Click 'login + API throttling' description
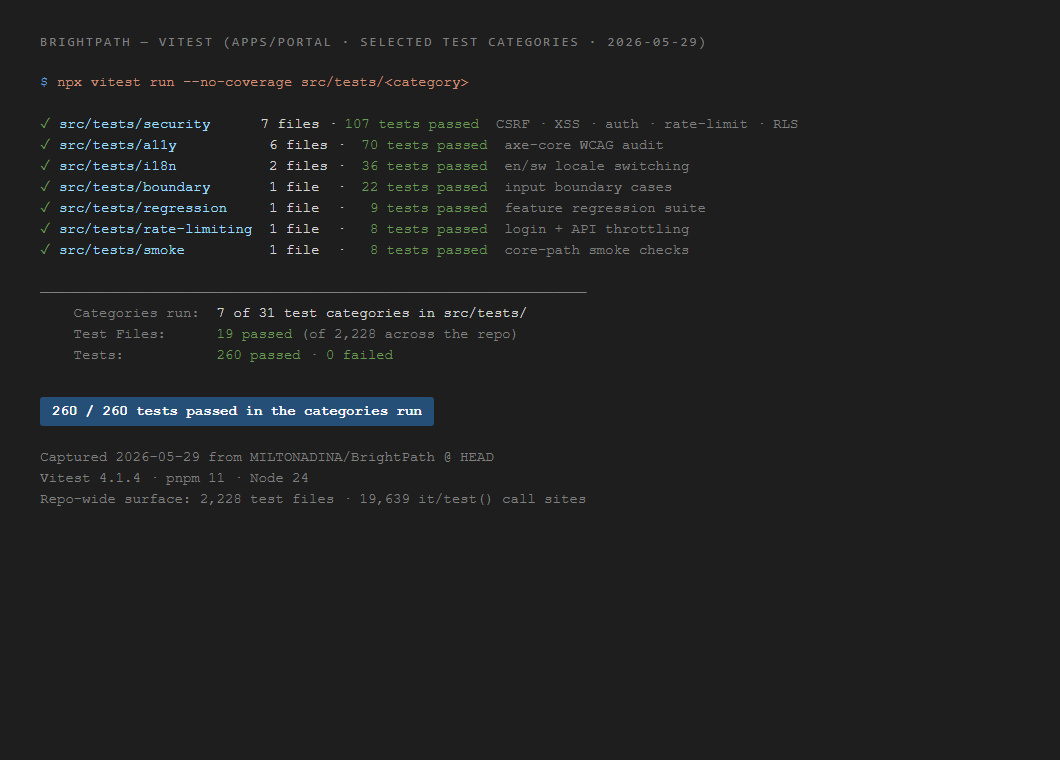1060x760 pixels. pyautogui.click(x=597, y=229)
